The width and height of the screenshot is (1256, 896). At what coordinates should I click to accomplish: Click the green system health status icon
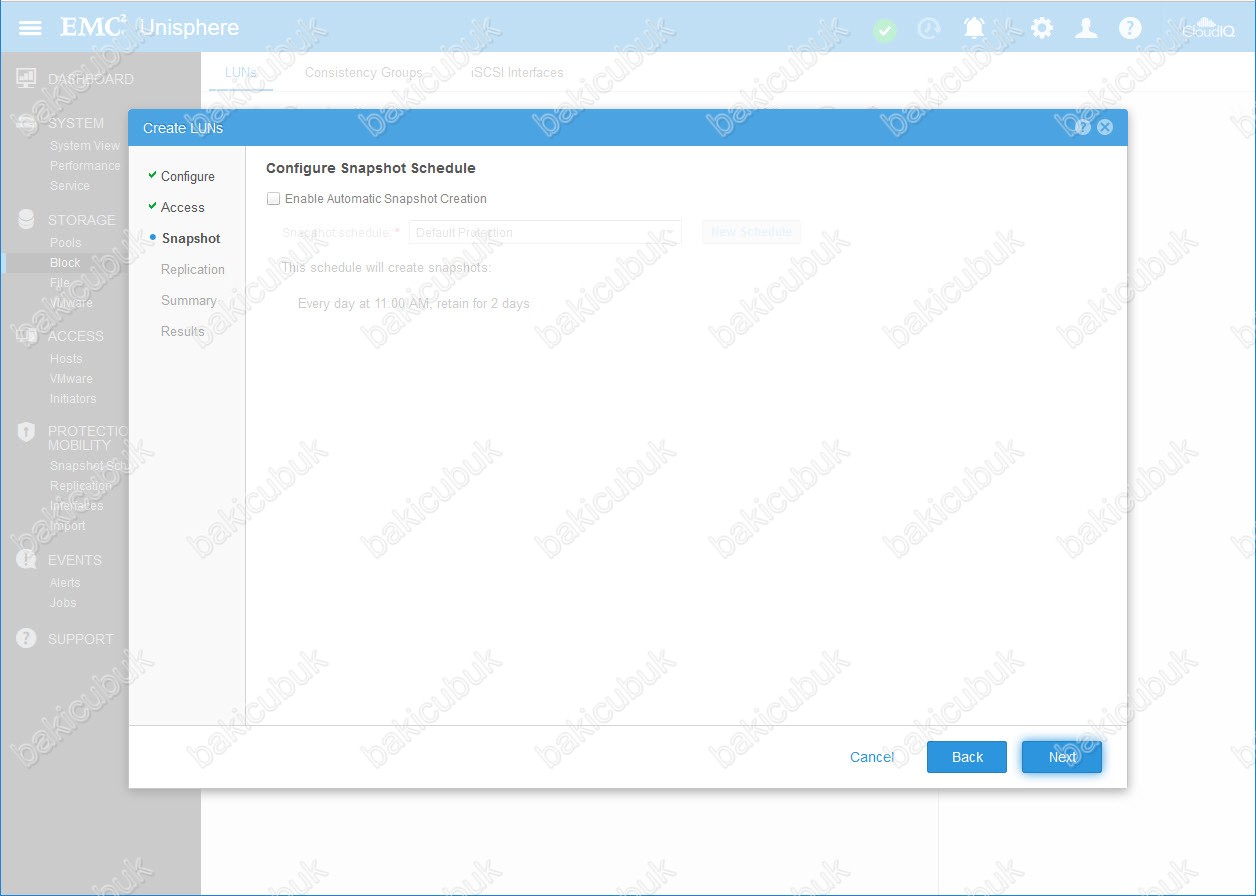point(885,30)
